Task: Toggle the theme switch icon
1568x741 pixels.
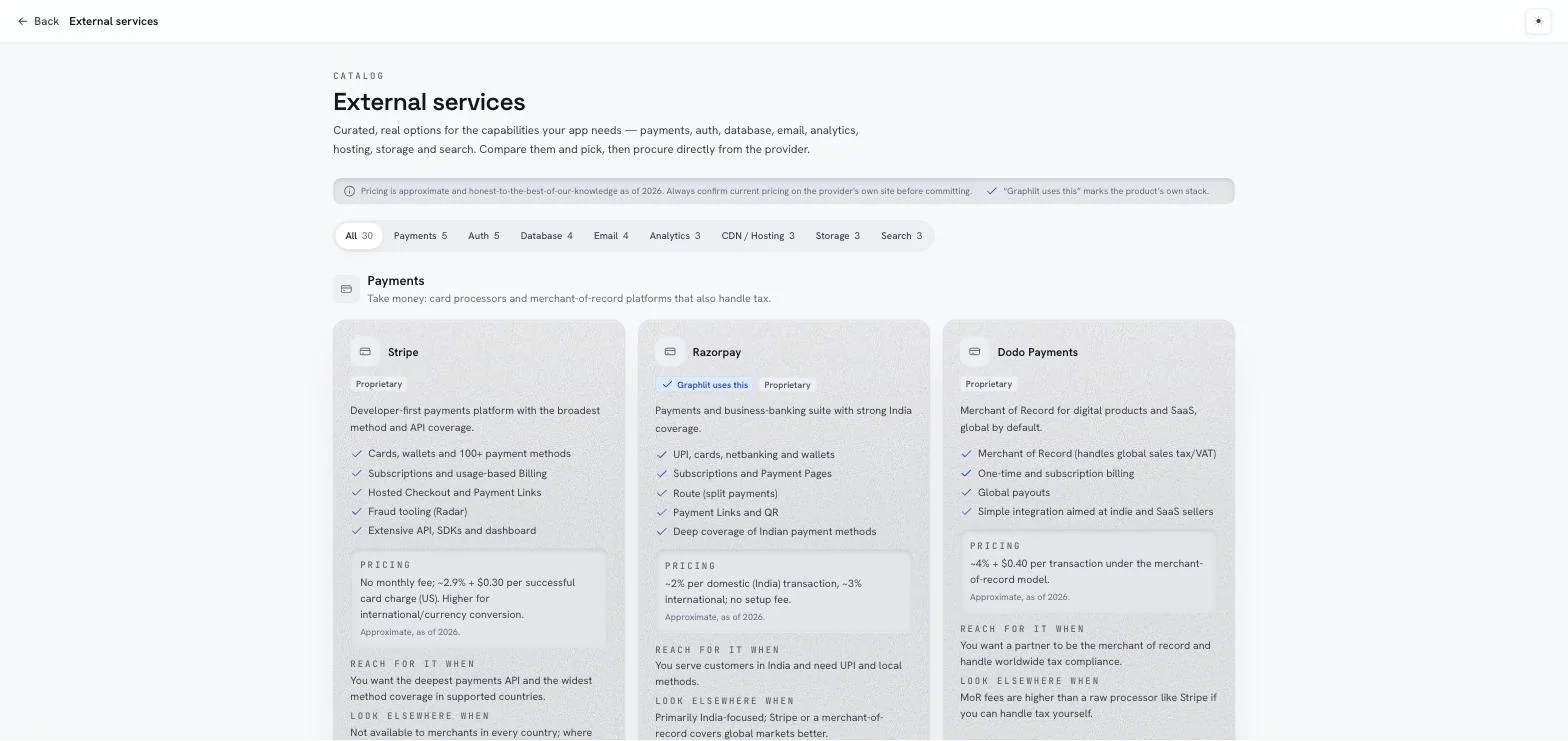Action: 1538,21
